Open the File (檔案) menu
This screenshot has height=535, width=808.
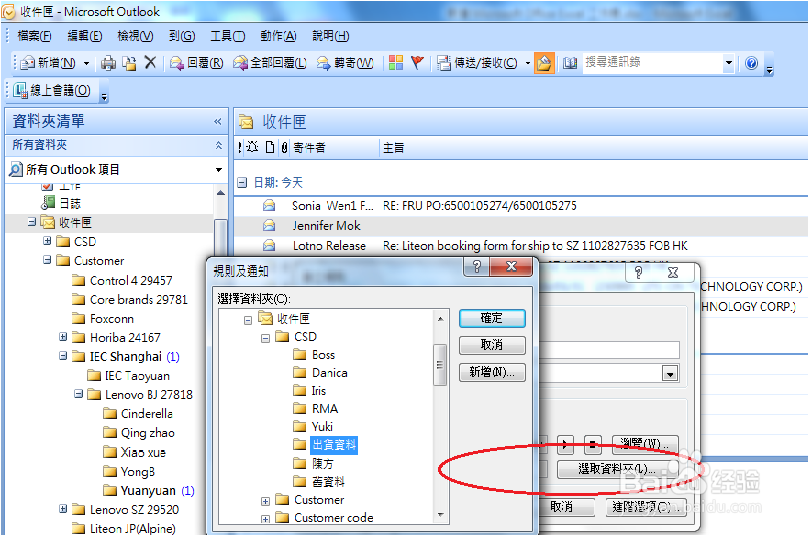(x=34, y=36)
